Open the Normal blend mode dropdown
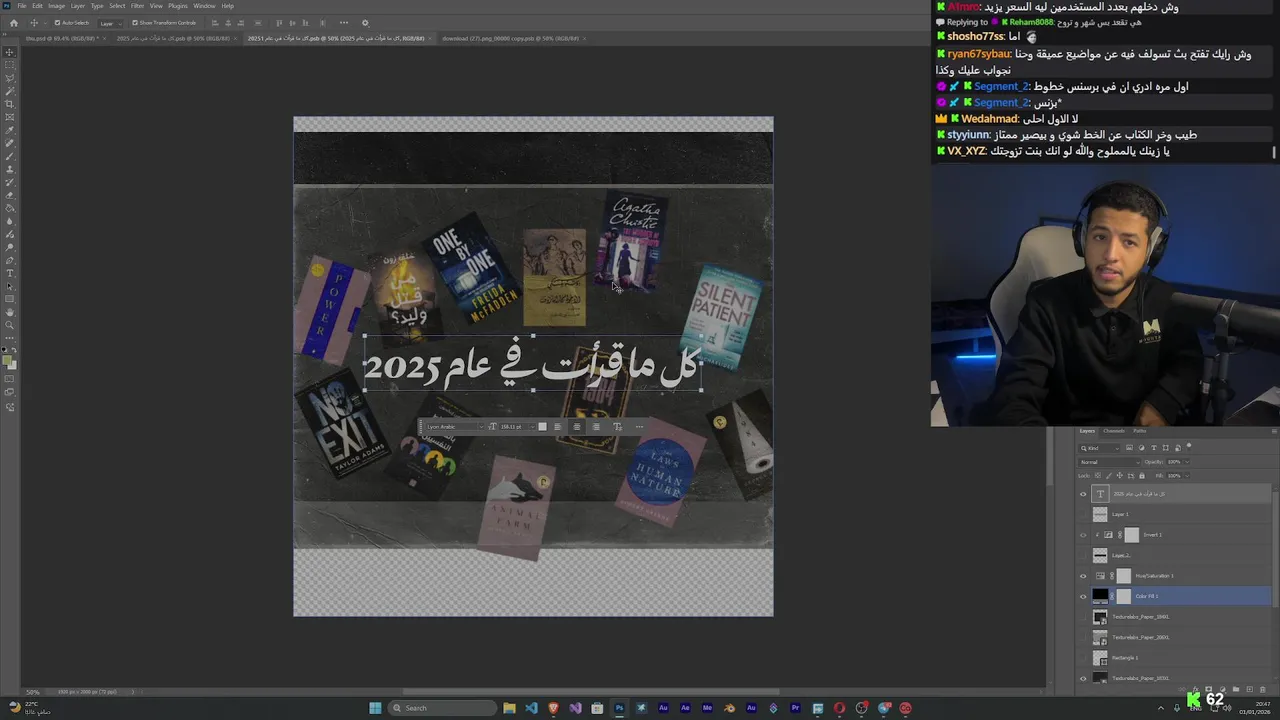Image resolution: width=1280 pixels, height=720 pixels. point(1109,462)
